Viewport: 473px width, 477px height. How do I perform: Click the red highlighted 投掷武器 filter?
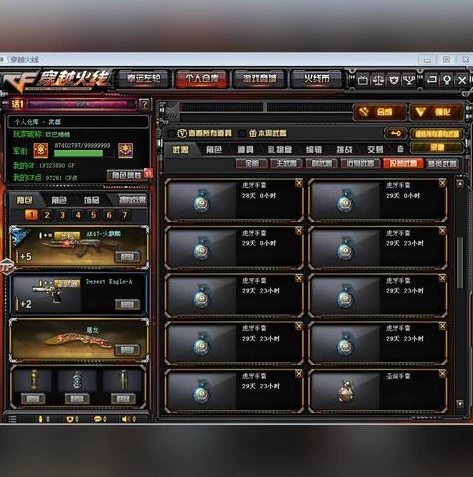pyautogui.click(x=403, y=163)
